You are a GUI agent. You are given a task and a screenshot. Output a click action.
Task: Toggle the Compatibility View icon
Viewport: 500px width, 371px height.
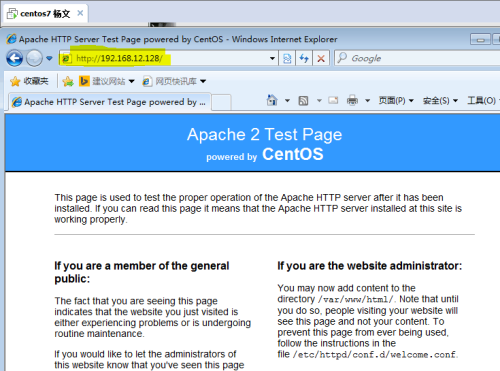(x=287, y=59)
